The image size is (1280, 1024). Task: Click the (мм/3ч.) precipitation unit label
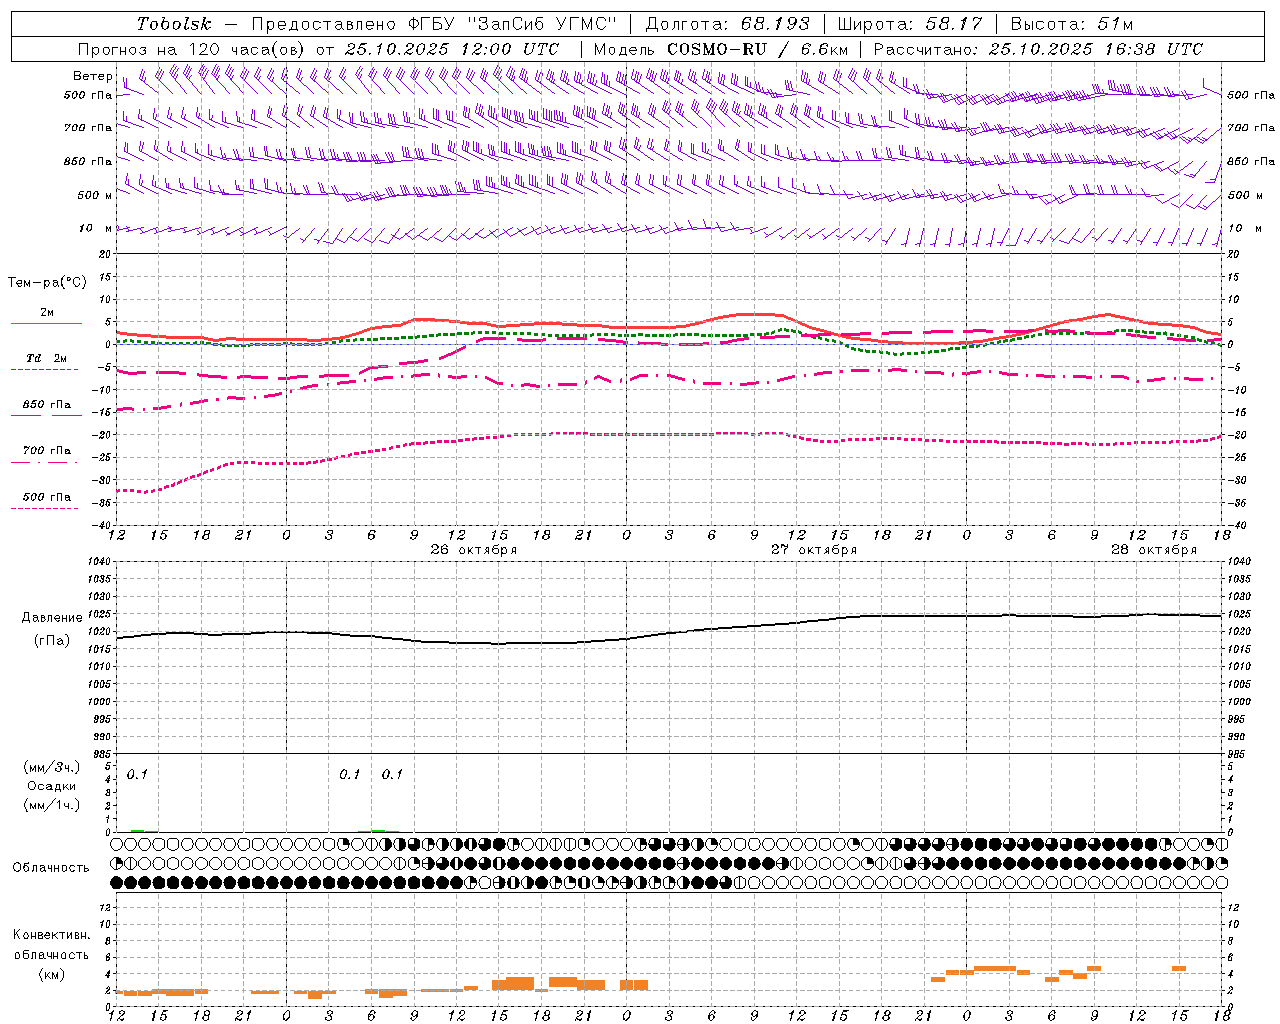pos(52,768)
